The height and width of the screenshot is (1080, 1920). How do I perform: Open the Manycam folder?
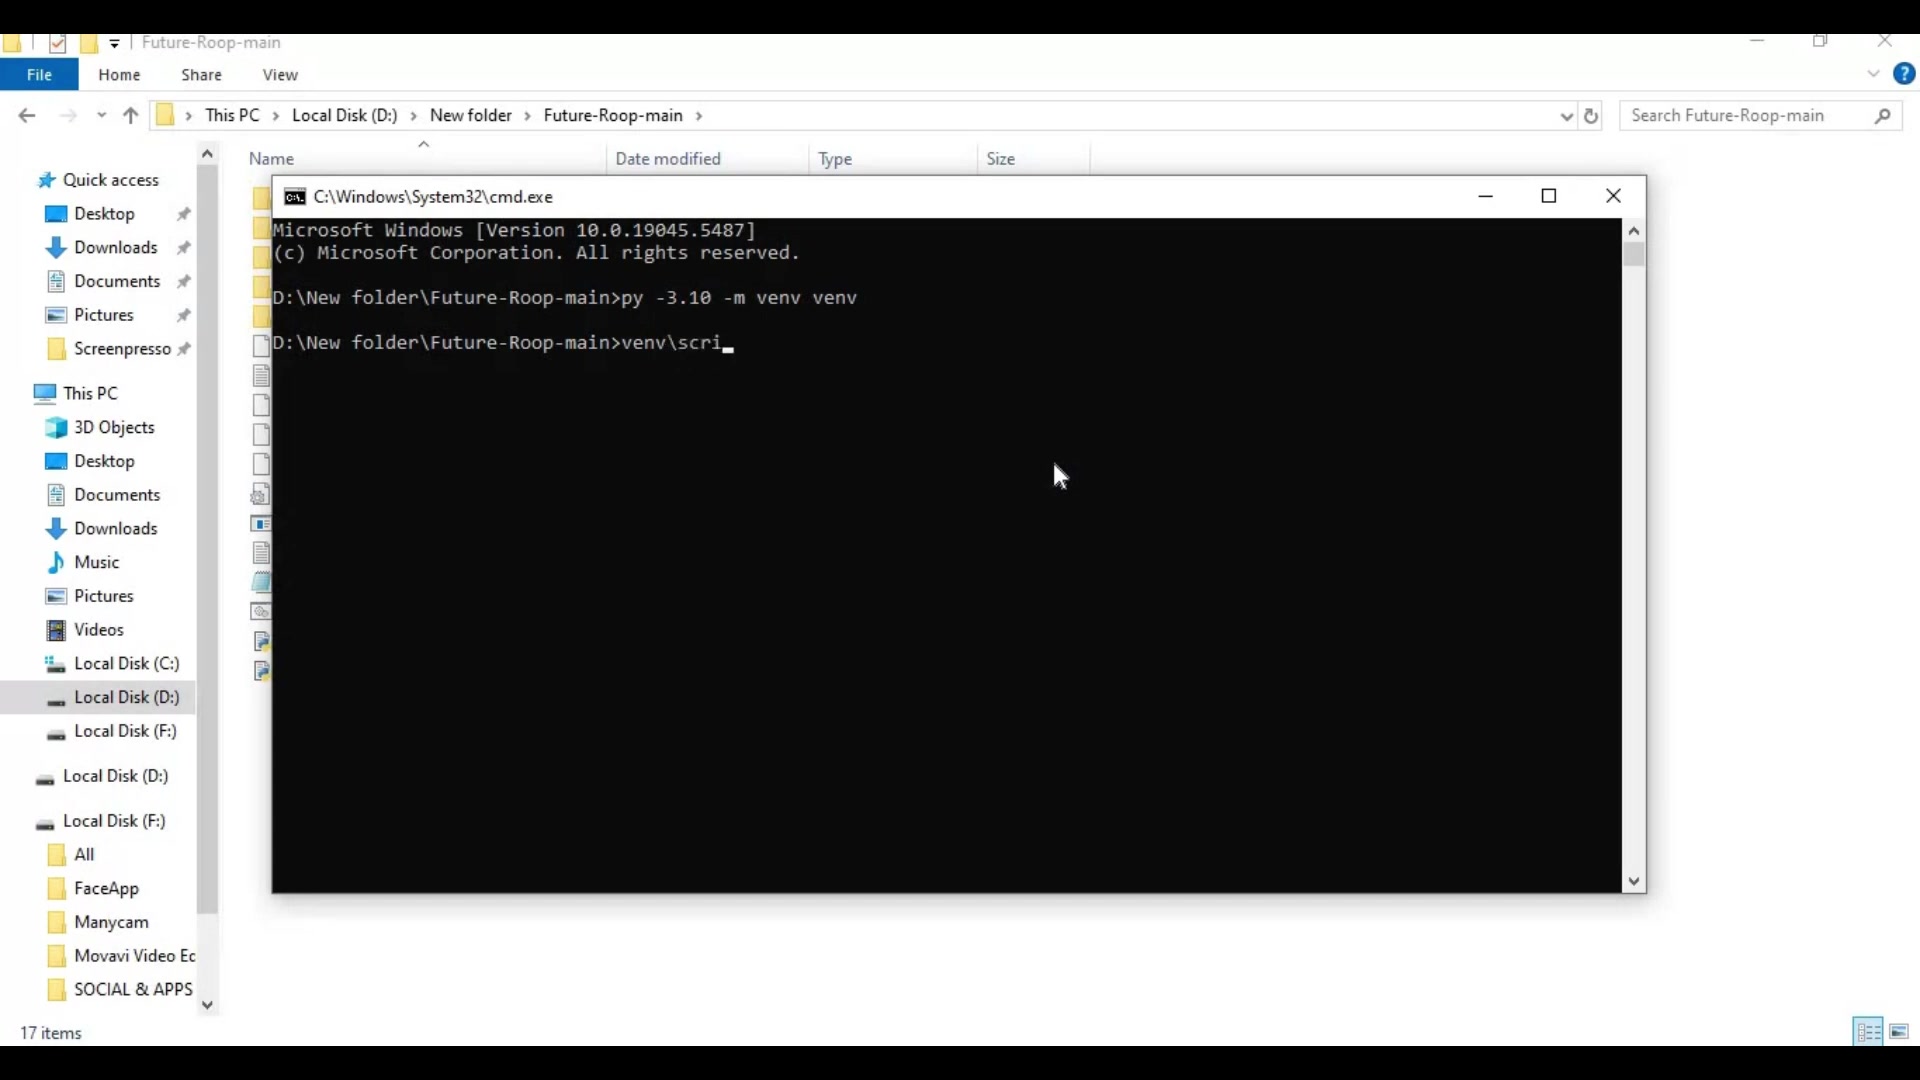click(112, 923)
